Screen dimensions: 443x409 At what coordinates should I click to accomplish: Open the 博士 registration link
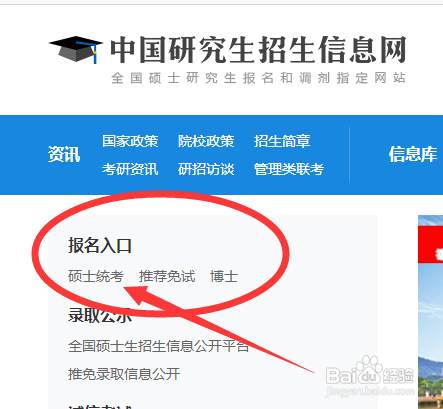[224, 276]
